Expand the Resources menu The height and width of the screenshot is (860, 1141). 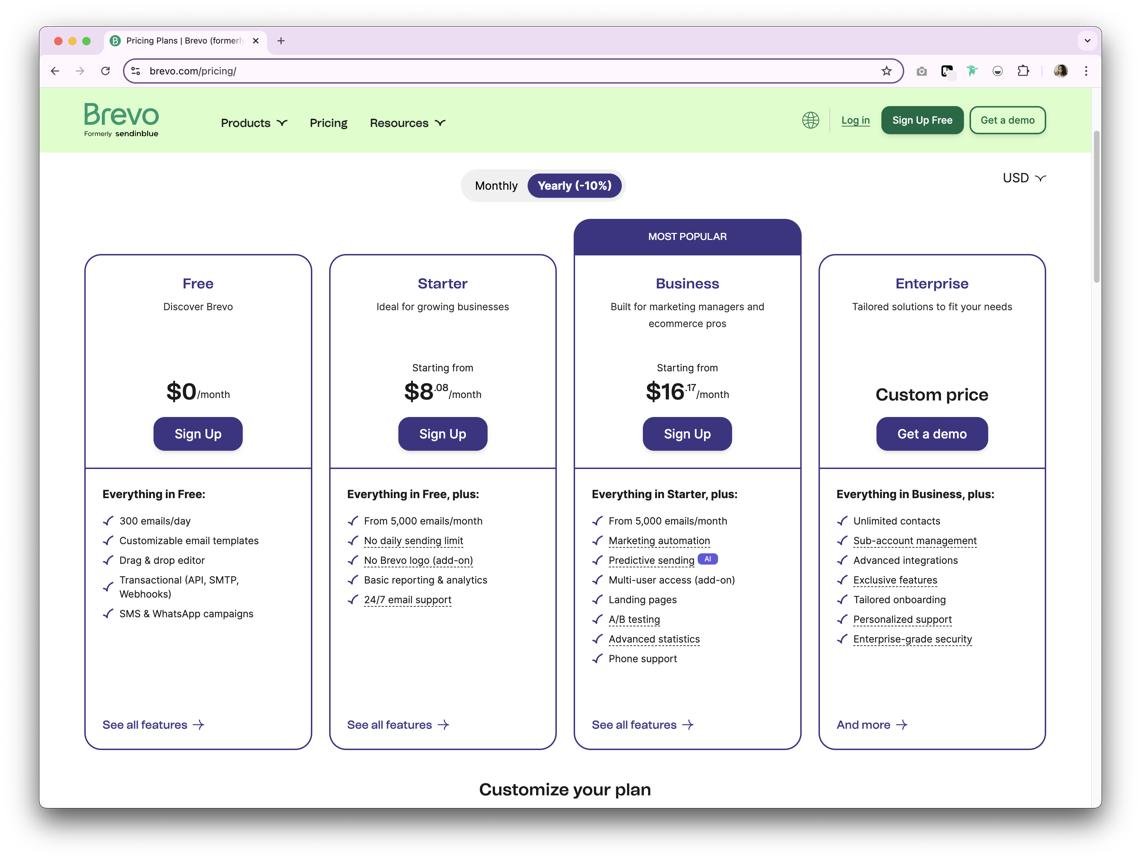[x=408, y=123]
